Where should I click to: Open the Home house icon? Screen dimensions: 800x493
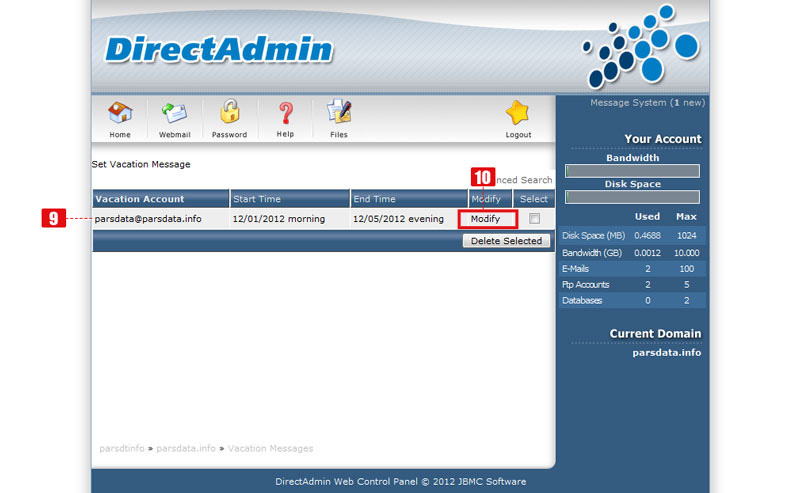[120, 113]
